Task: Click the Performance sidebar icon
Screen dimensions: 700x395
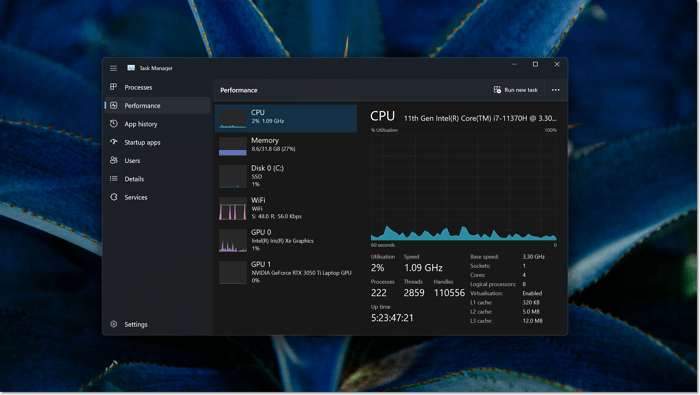Action: pyautogui.click(x=114, y=105)
